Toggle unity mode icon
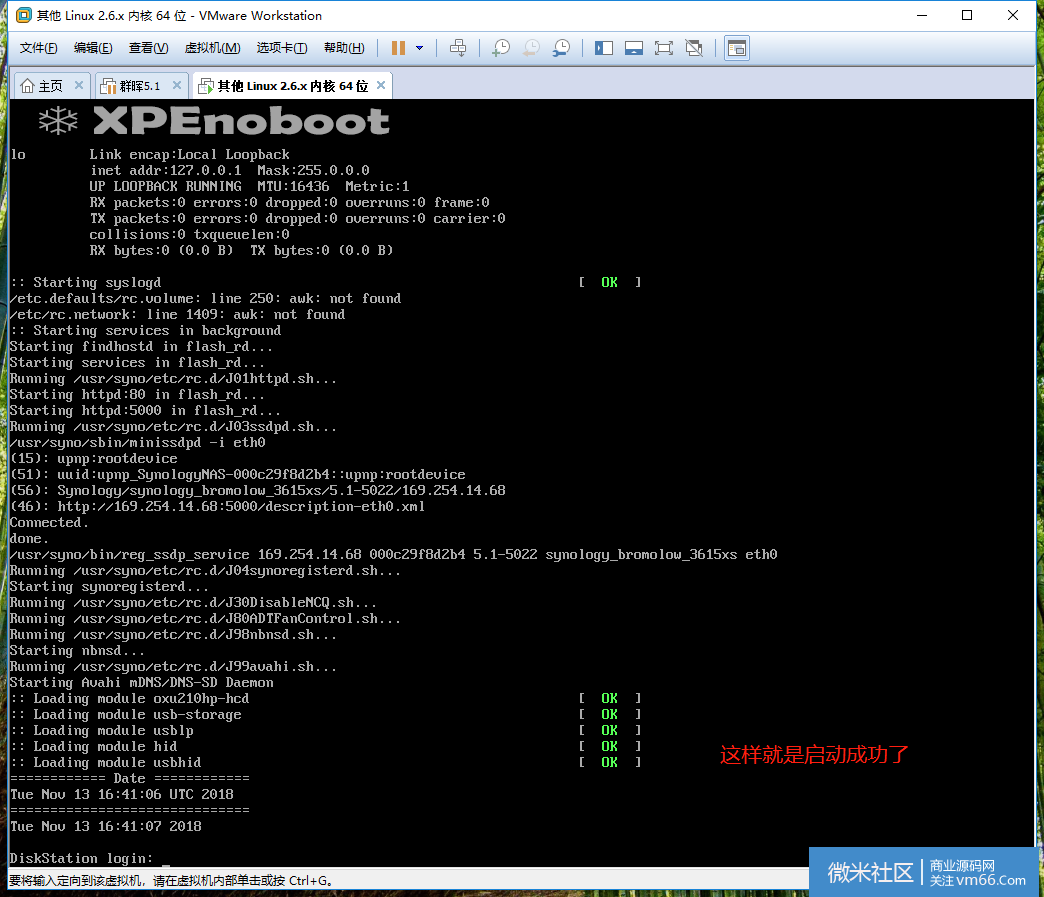 coord(694,48)
